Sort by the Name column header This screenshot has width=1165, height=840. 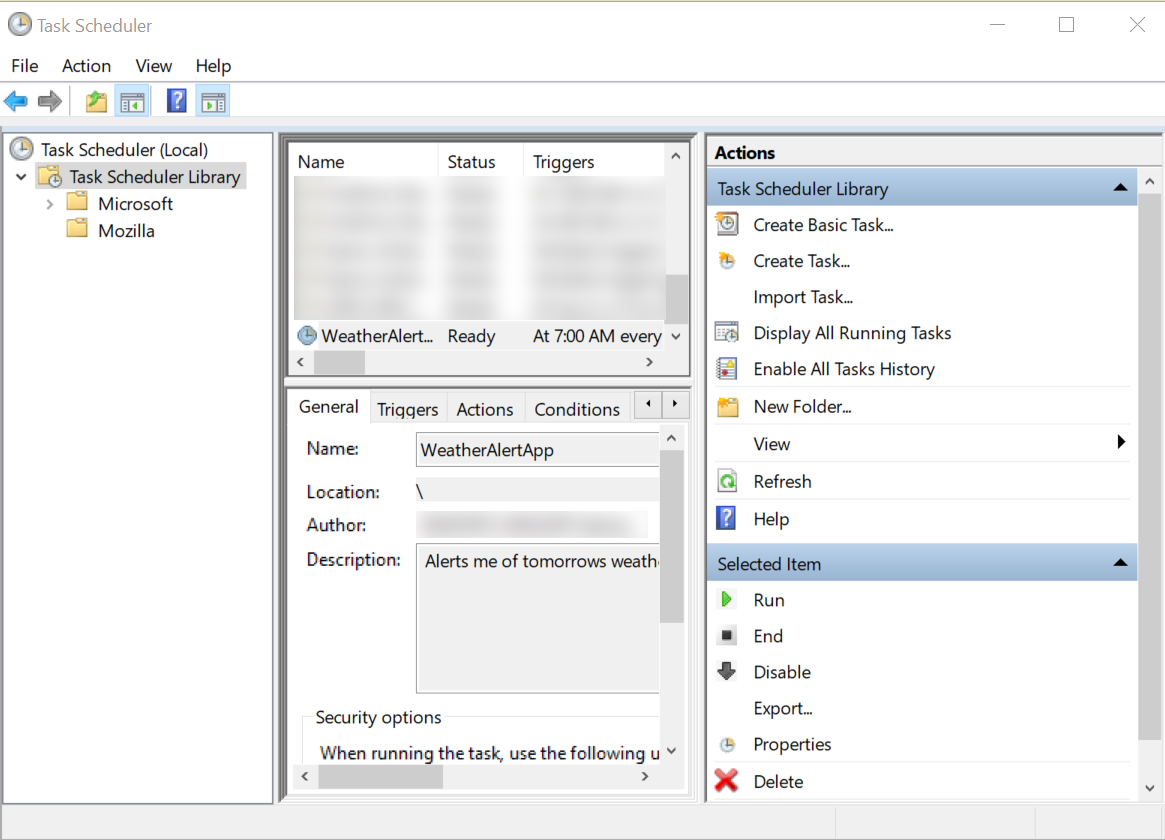[x=365, y=162]
